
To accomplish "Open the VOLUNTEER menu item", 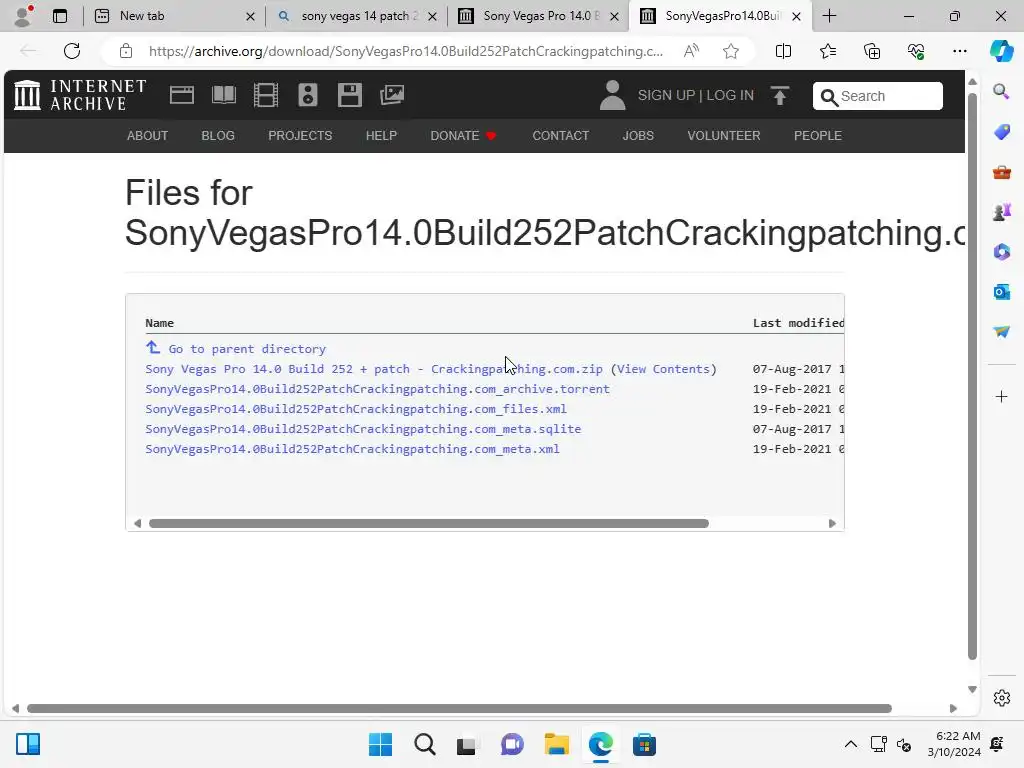I will (x=724, y=136).
